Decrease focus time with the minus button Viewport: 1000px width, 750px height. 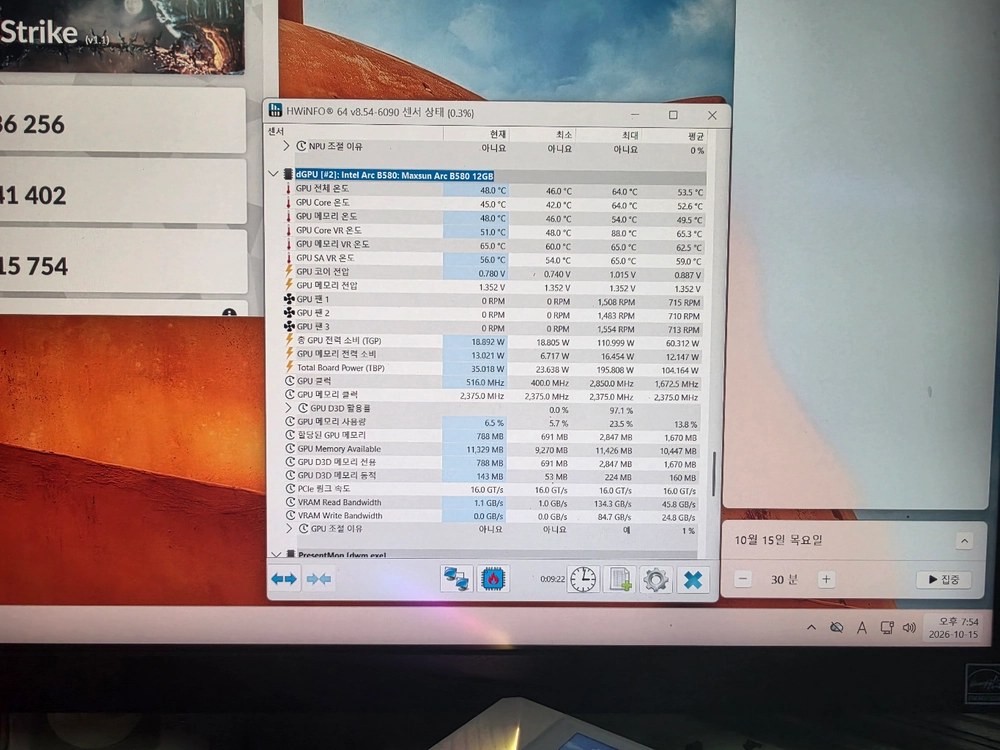743,579
